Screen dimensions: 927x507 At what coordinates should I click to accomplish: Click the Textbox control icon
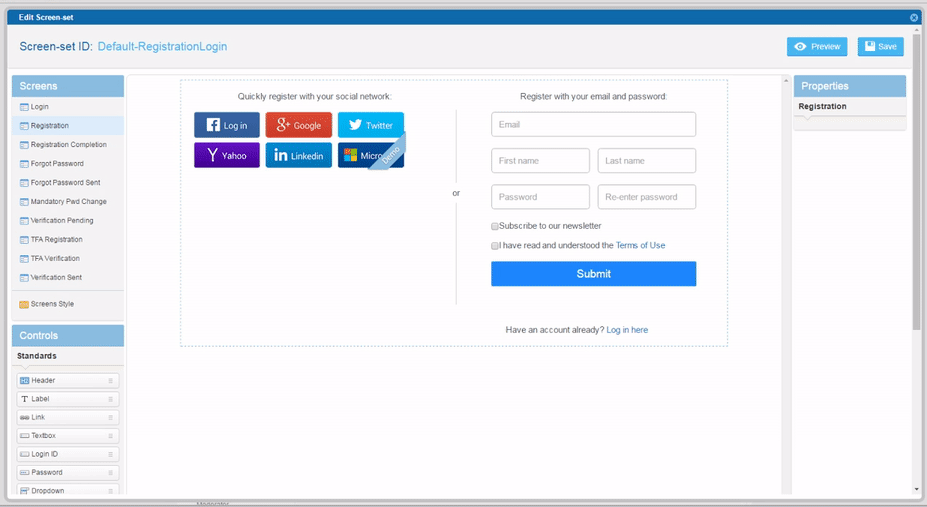[x=24, y=436]
